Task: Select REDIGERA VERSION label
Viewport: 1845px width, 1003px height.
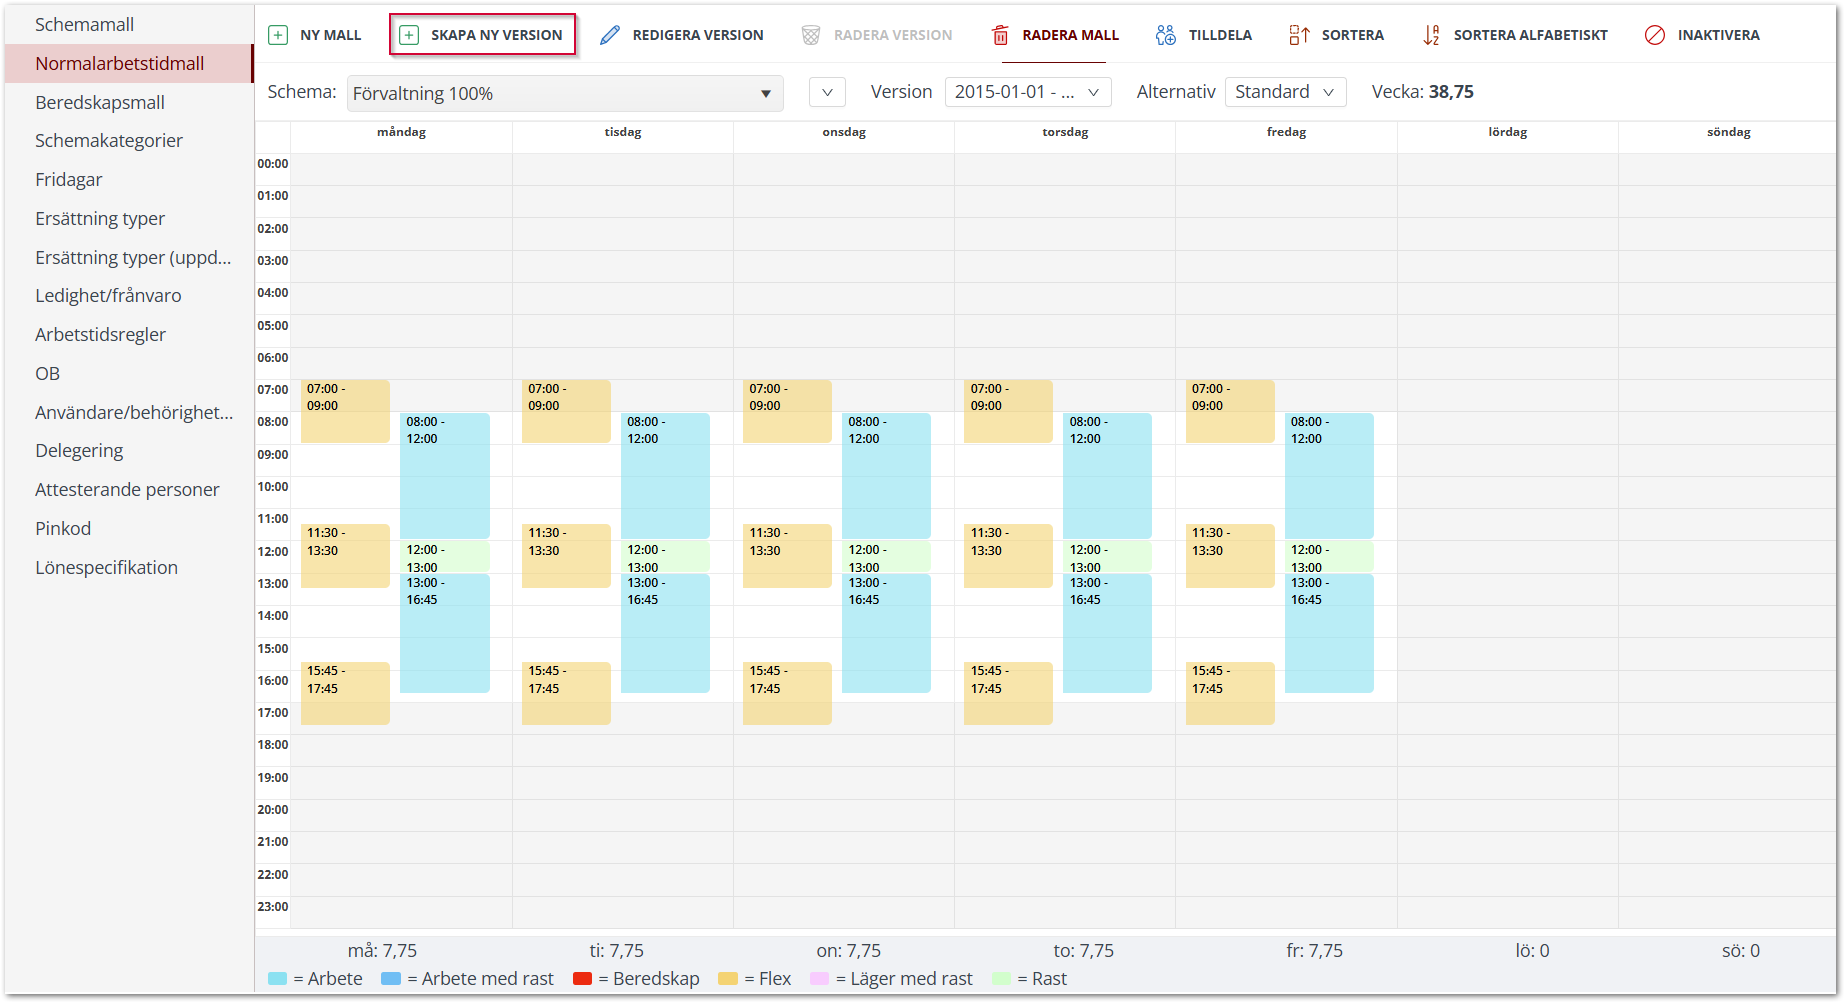Action: pos(698,35)
